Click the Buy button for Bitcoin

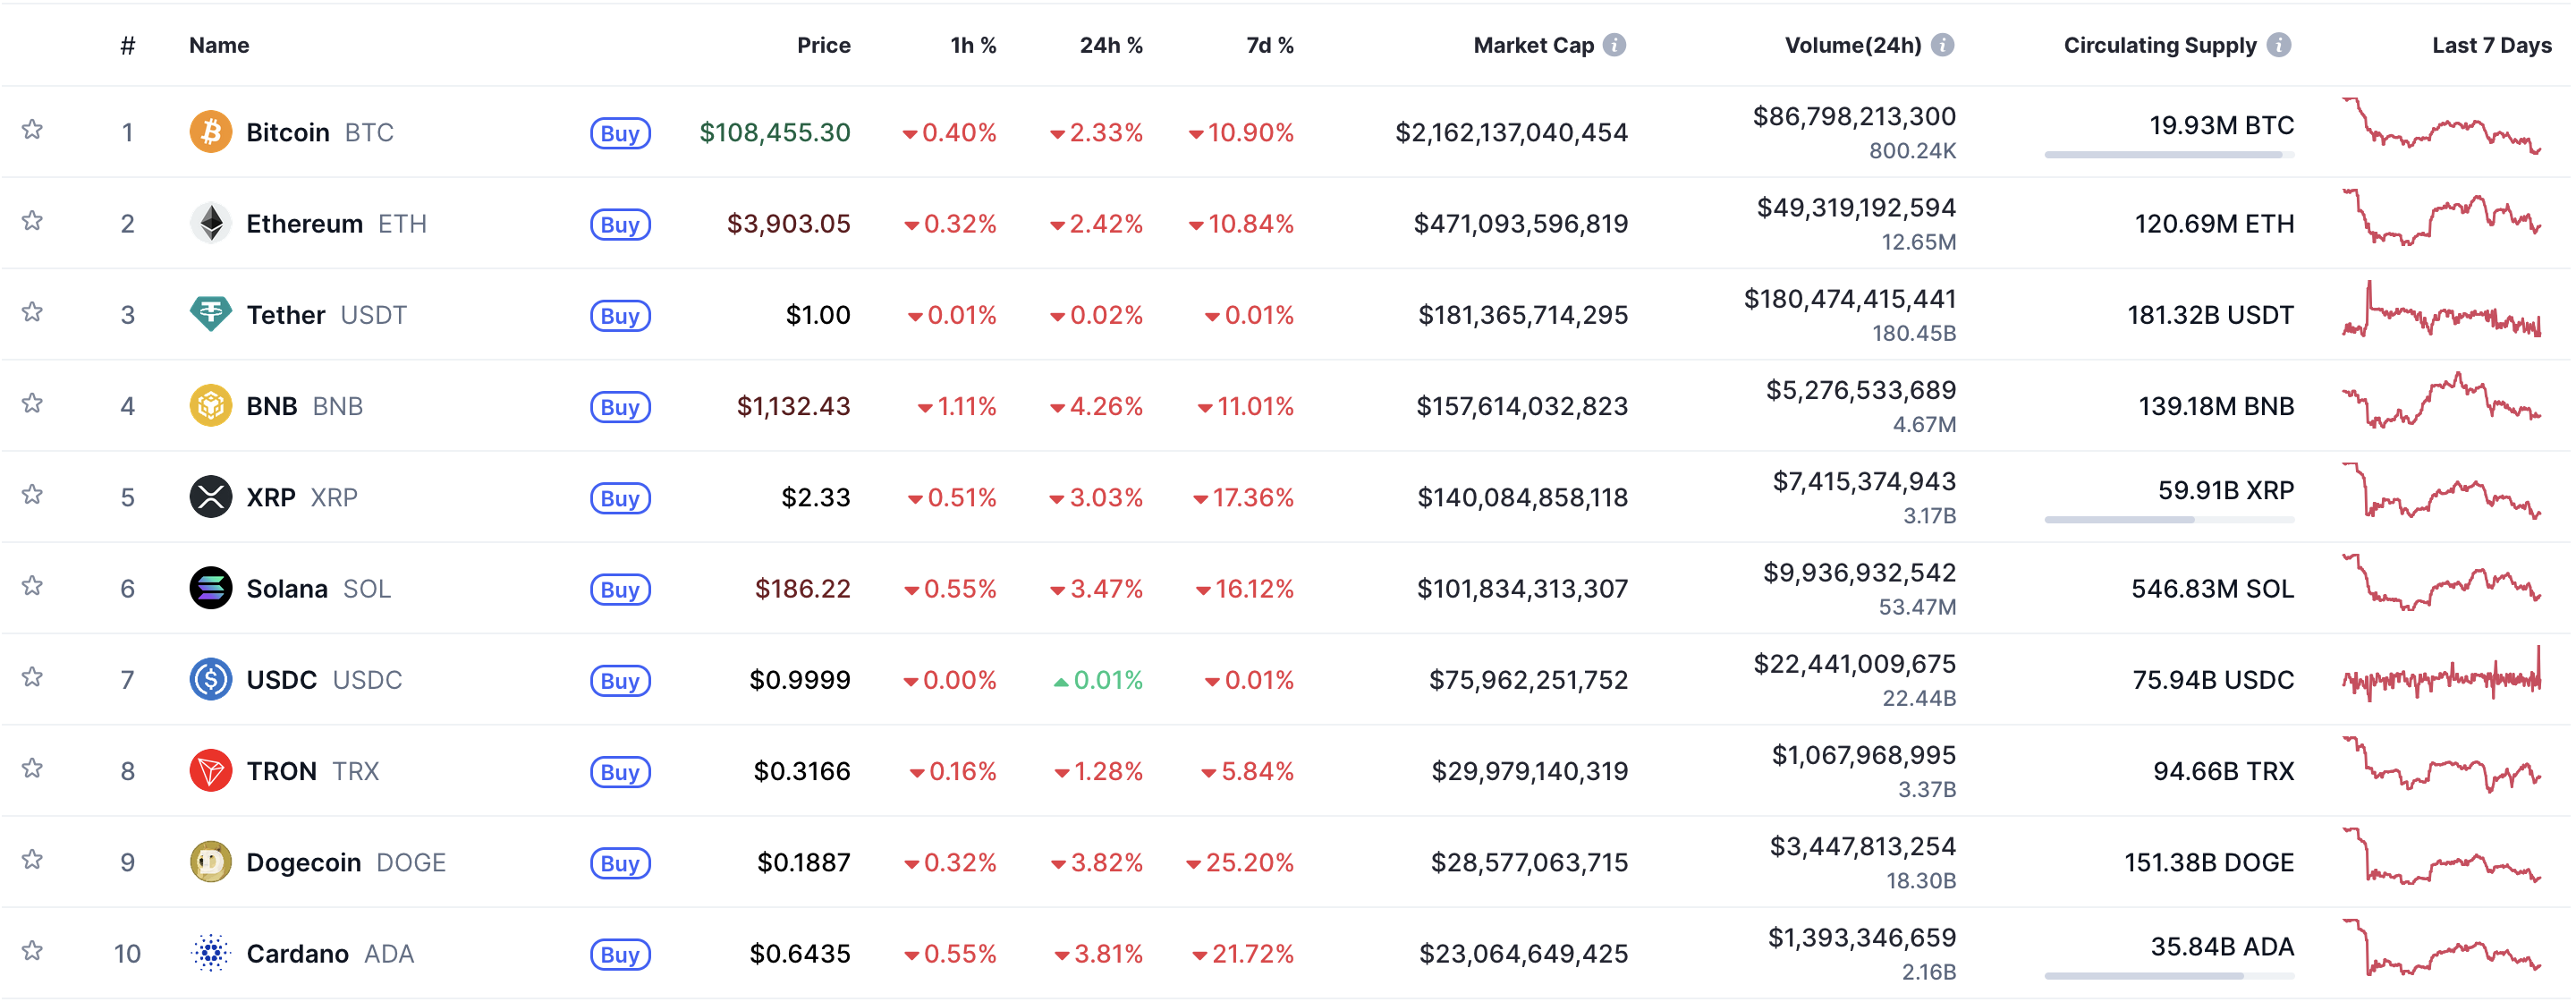pyautogui.click(x=620, y=133)
